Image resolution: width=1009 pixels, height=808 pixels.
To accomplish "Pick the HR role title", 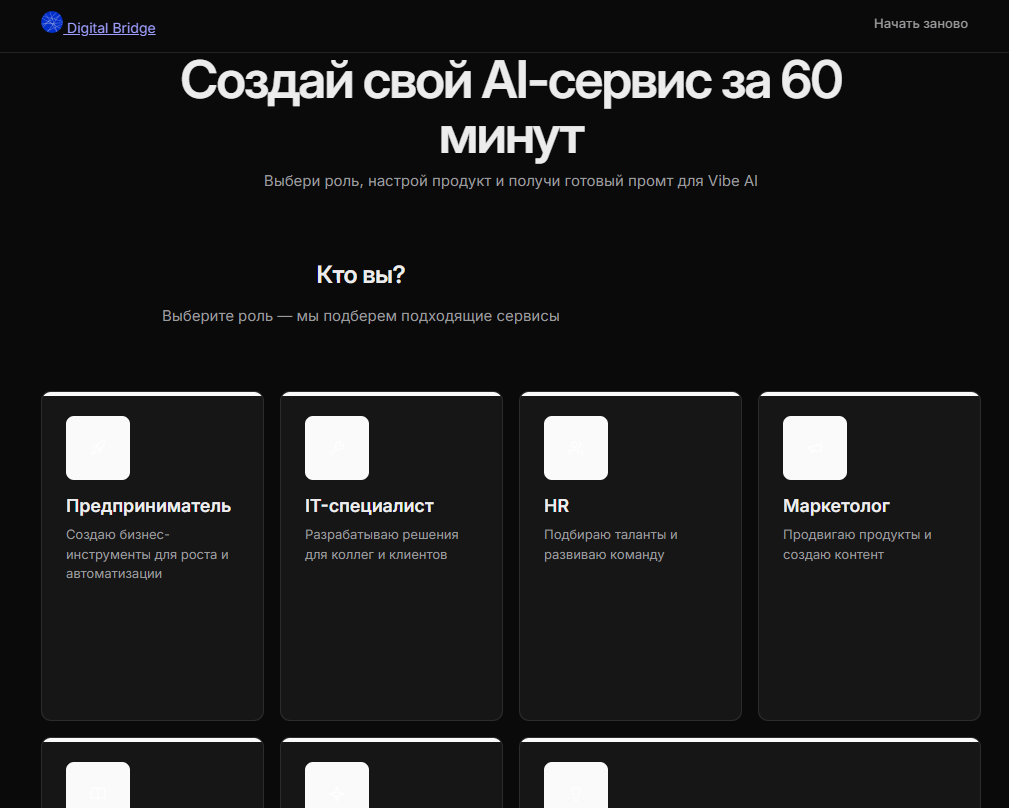I will 557,506.
